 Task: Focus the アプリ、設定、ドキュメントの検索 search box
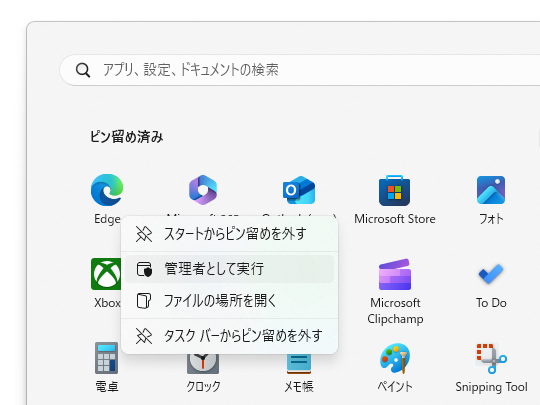[x=300, y=70]
